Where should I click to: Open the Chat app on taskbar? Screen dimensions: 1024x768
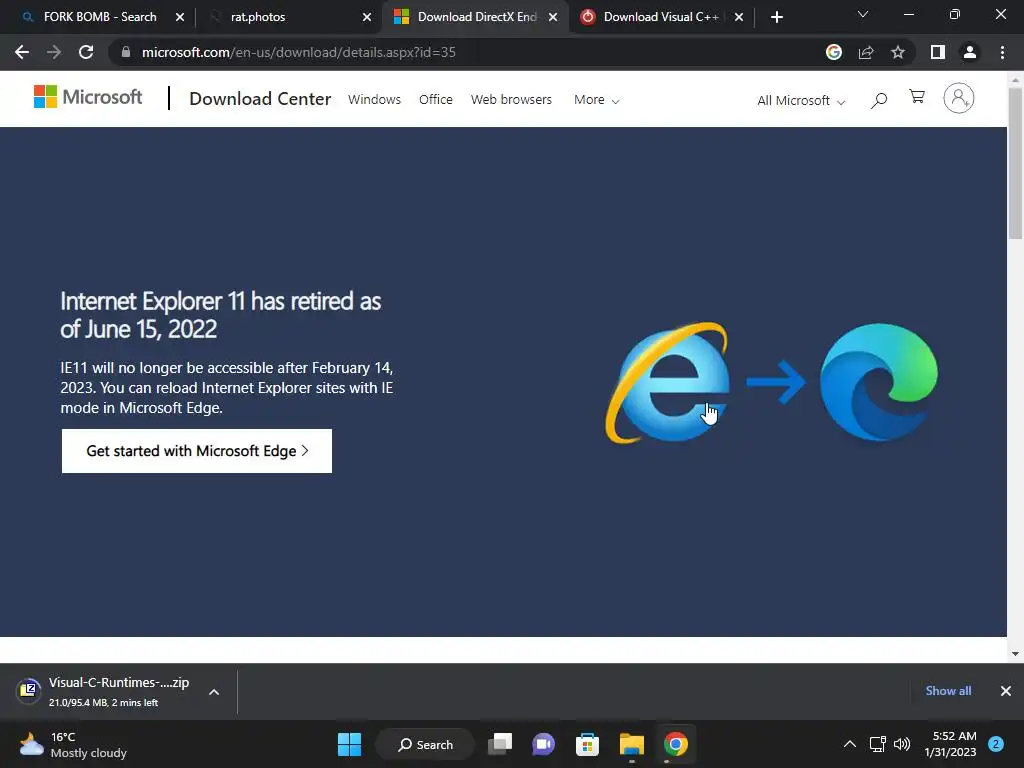[543, 744]
